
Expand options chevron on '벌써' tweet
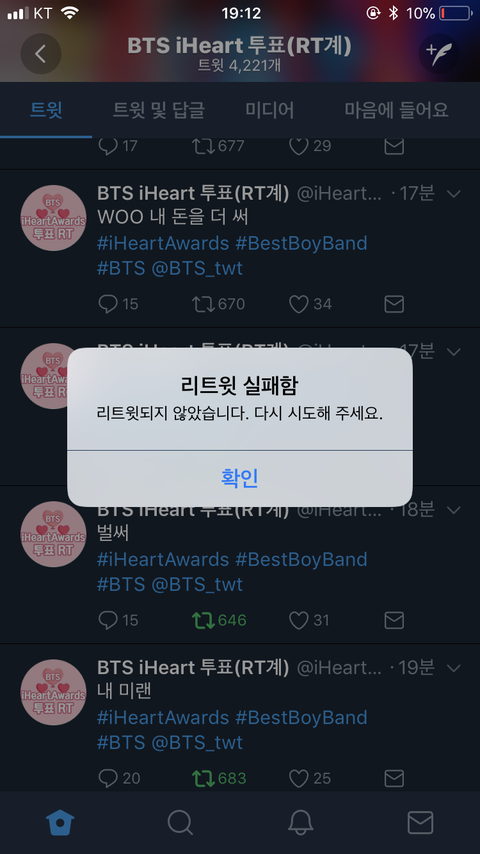[453, 509]
